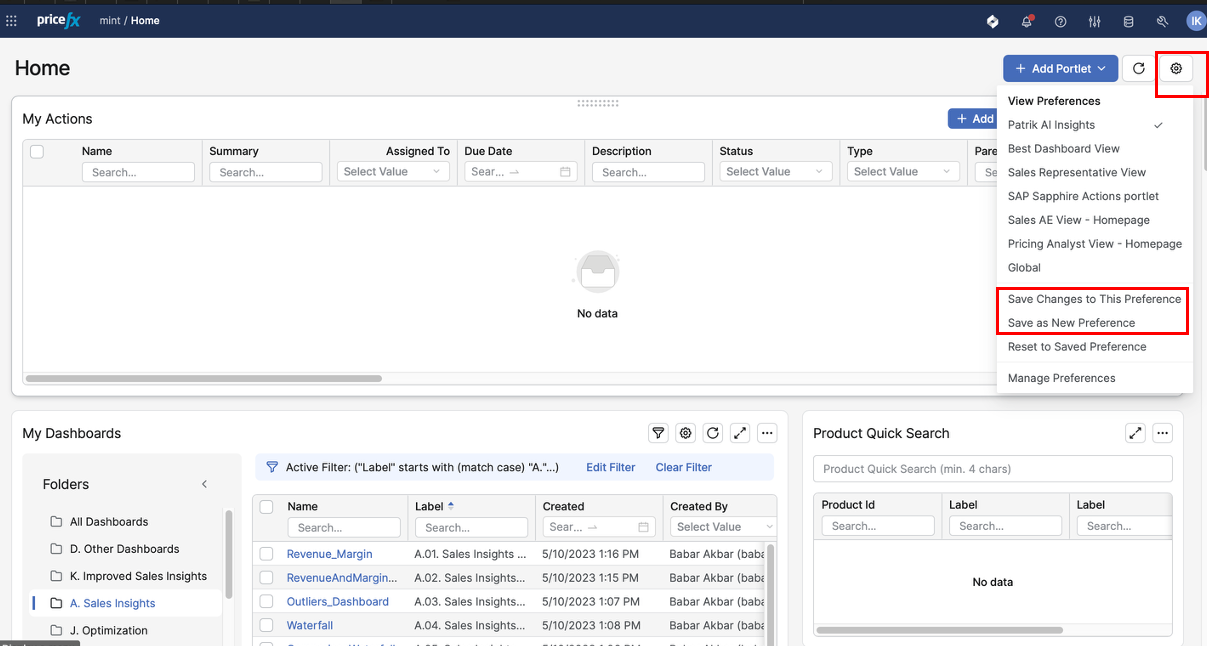Open the My Dashboards more options ellipsis

pos(767,433)
